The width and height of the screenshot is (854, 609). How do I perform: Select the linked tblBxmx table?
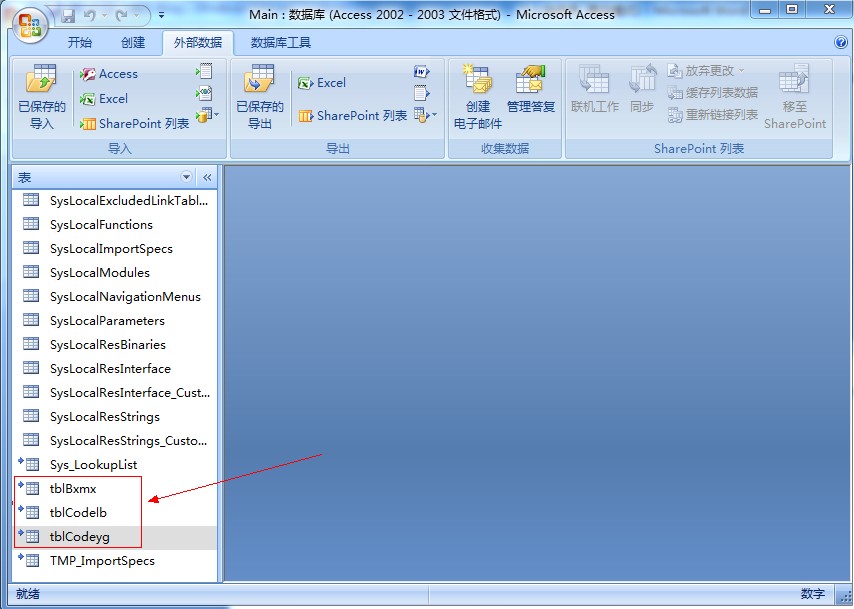[115, 488]
